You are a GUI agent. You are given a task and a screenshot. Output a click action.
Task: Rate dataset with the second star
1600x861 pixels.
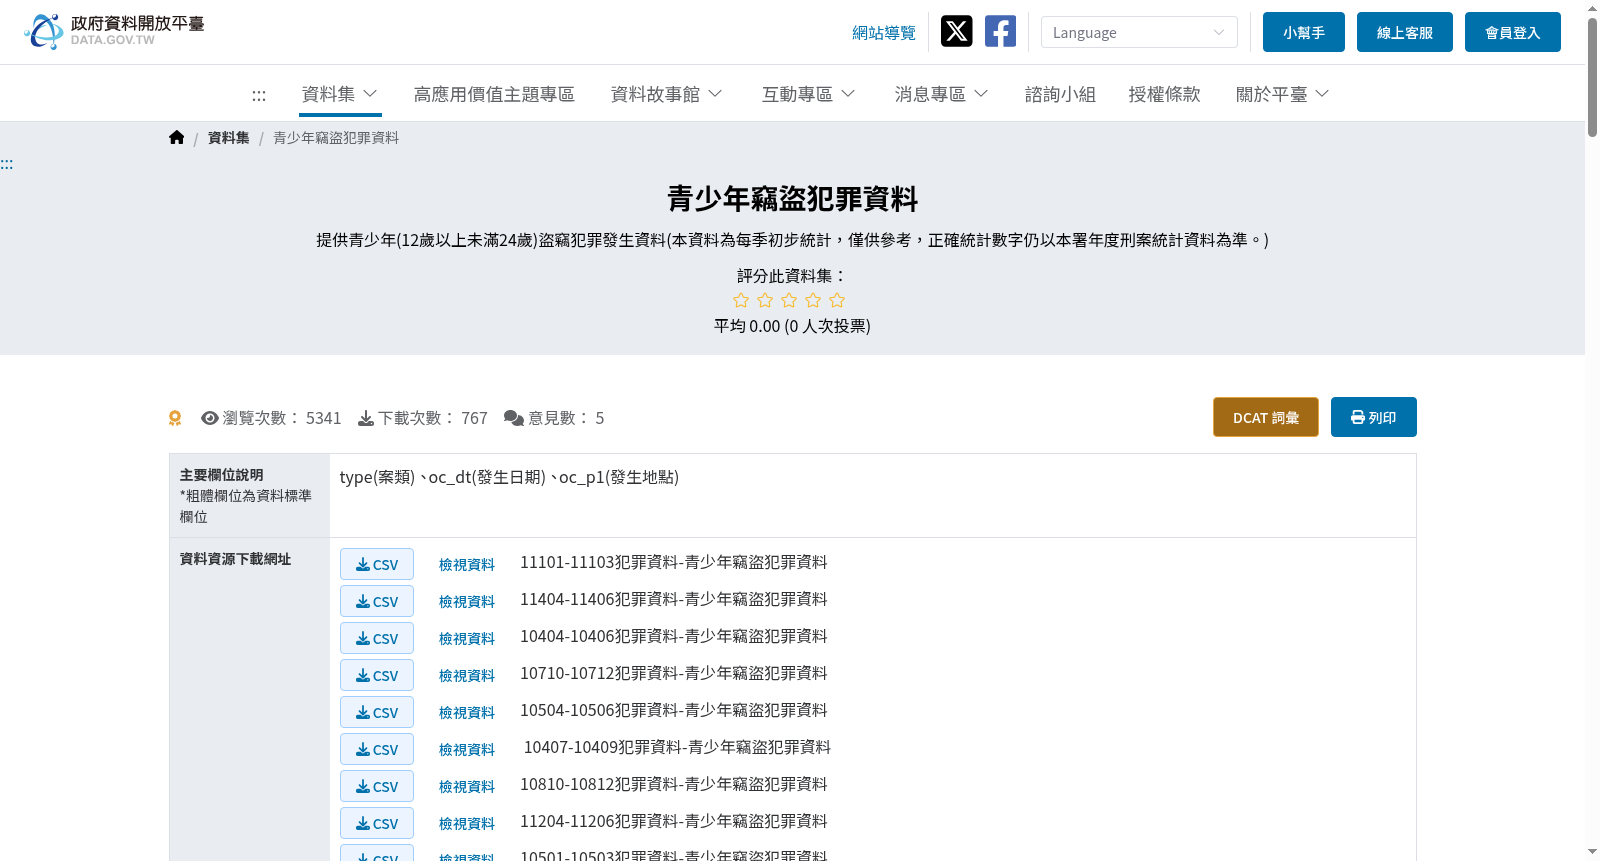pyautogui.click(x=765, y=300)
